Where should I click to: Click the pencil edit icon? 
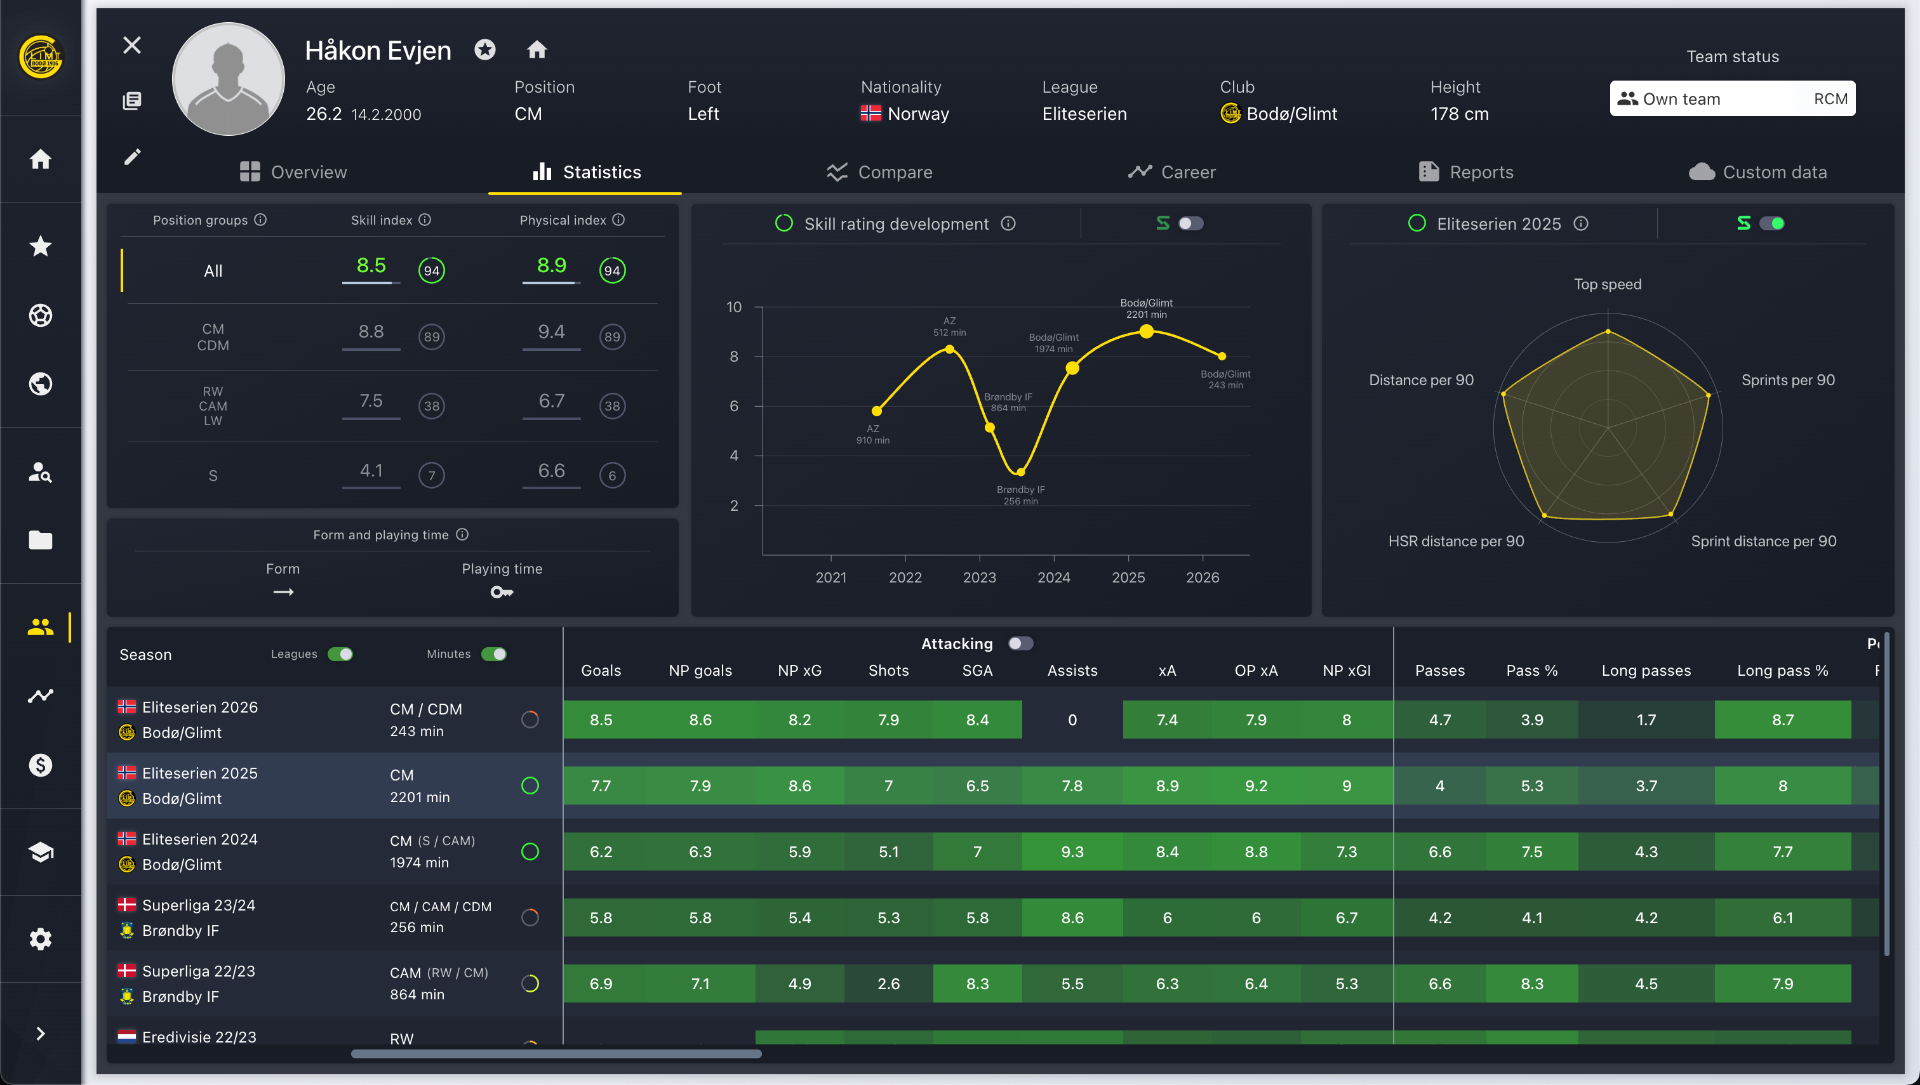coord(132,157)
